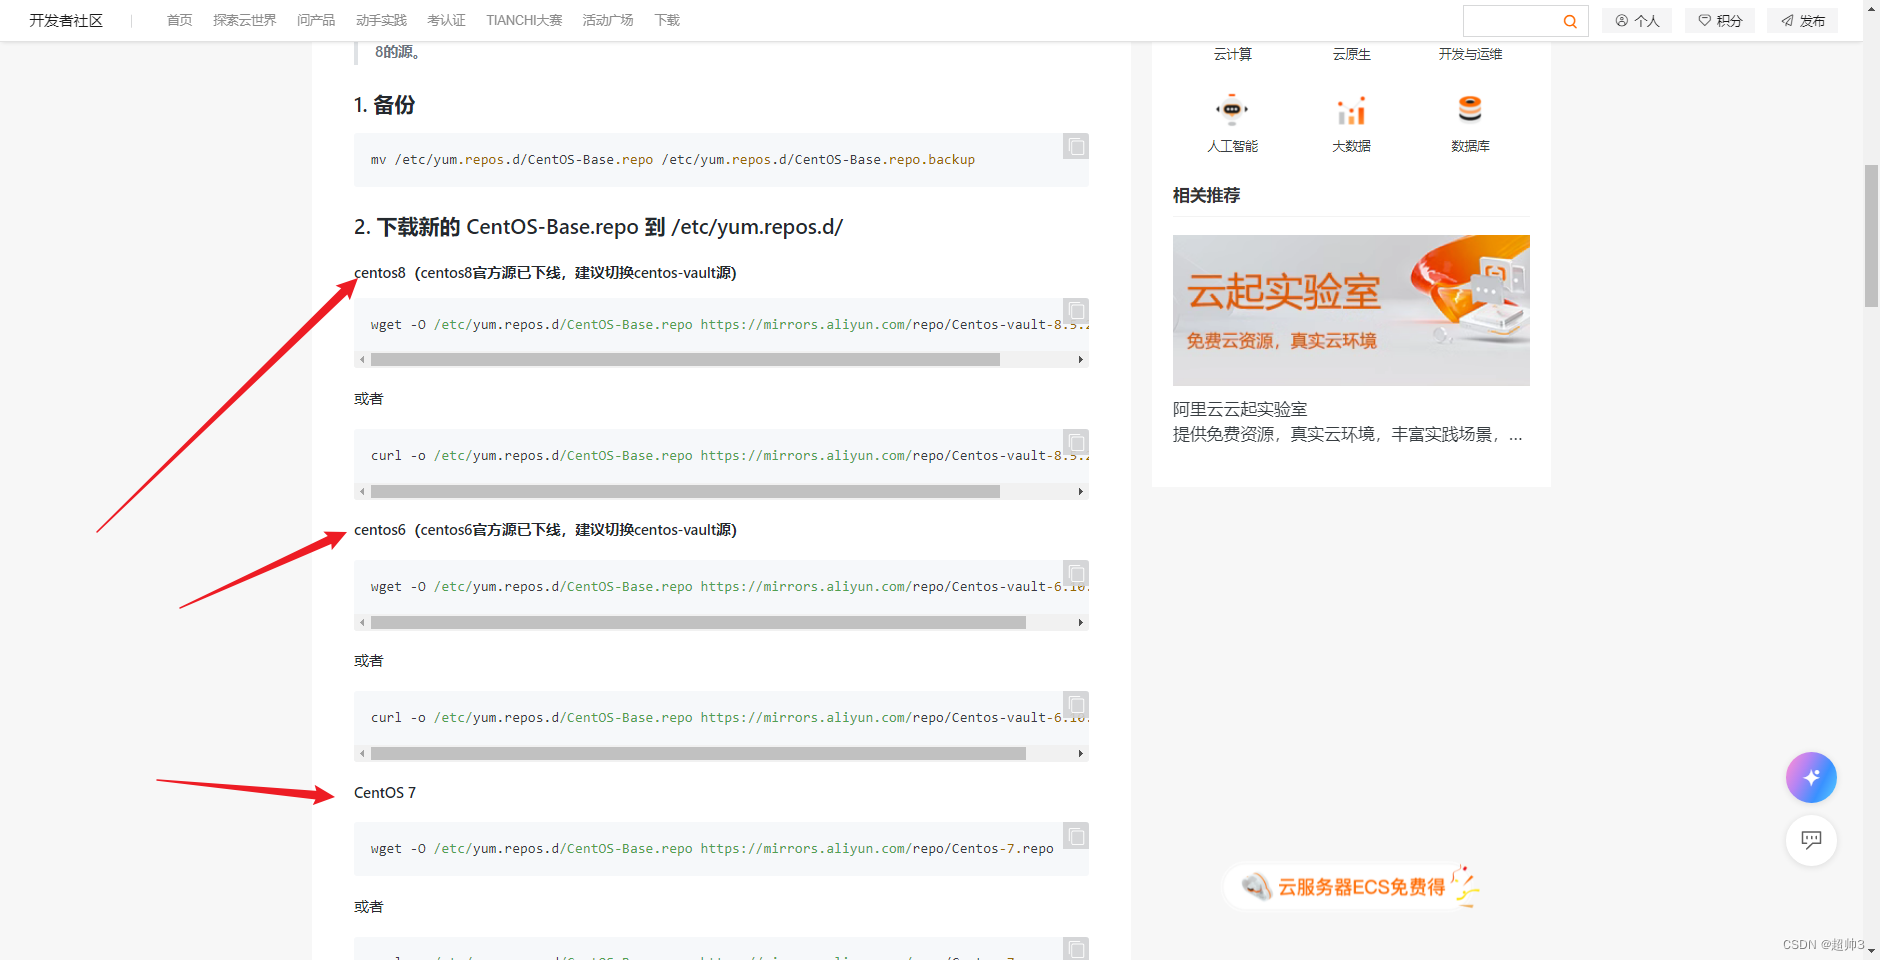
Task: Open the 数据库 category icon
Action: tap(1470, 109)
